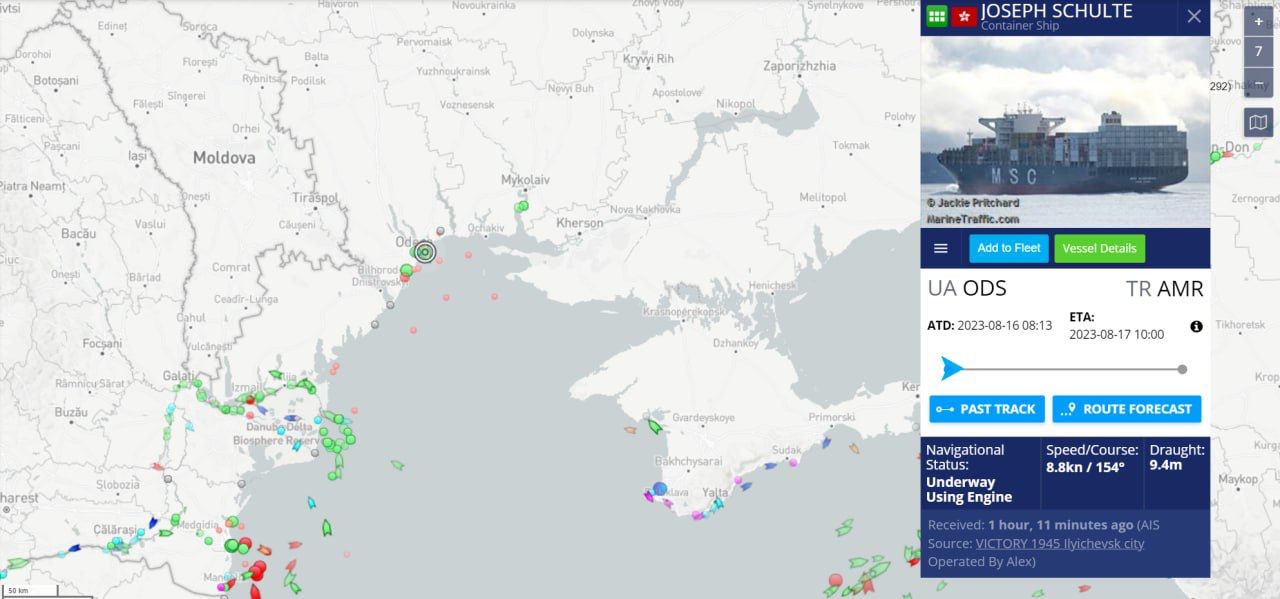Zoom in the map with plus button

[1258, 21]
